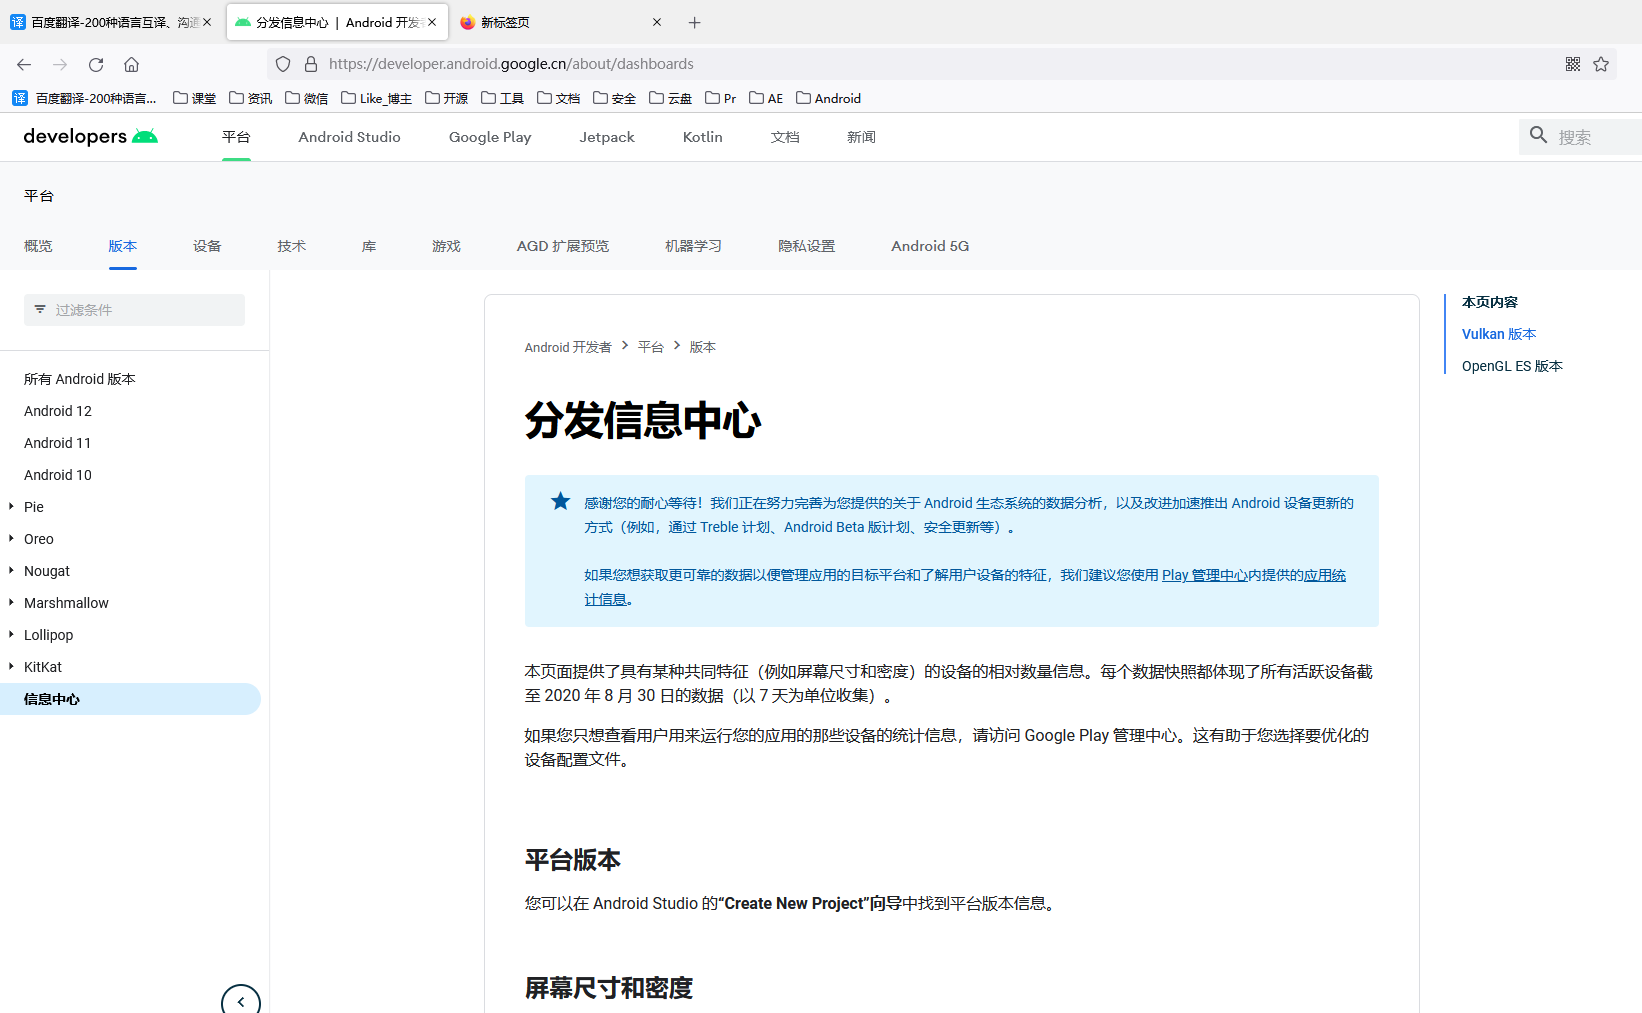
Task: Open the Android bookmark folder
Action: (828, 98)
